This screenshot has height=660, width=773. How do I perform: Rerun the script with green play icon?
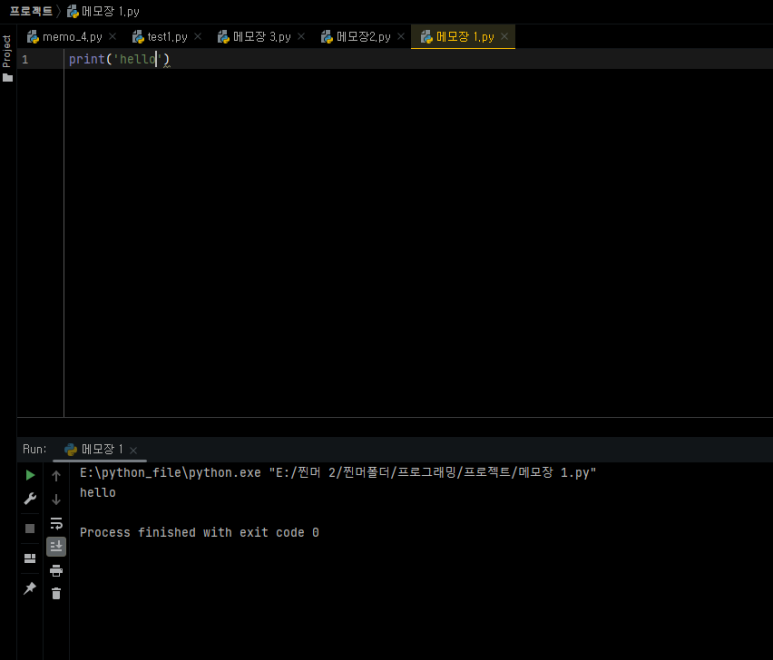coord(30,475)
